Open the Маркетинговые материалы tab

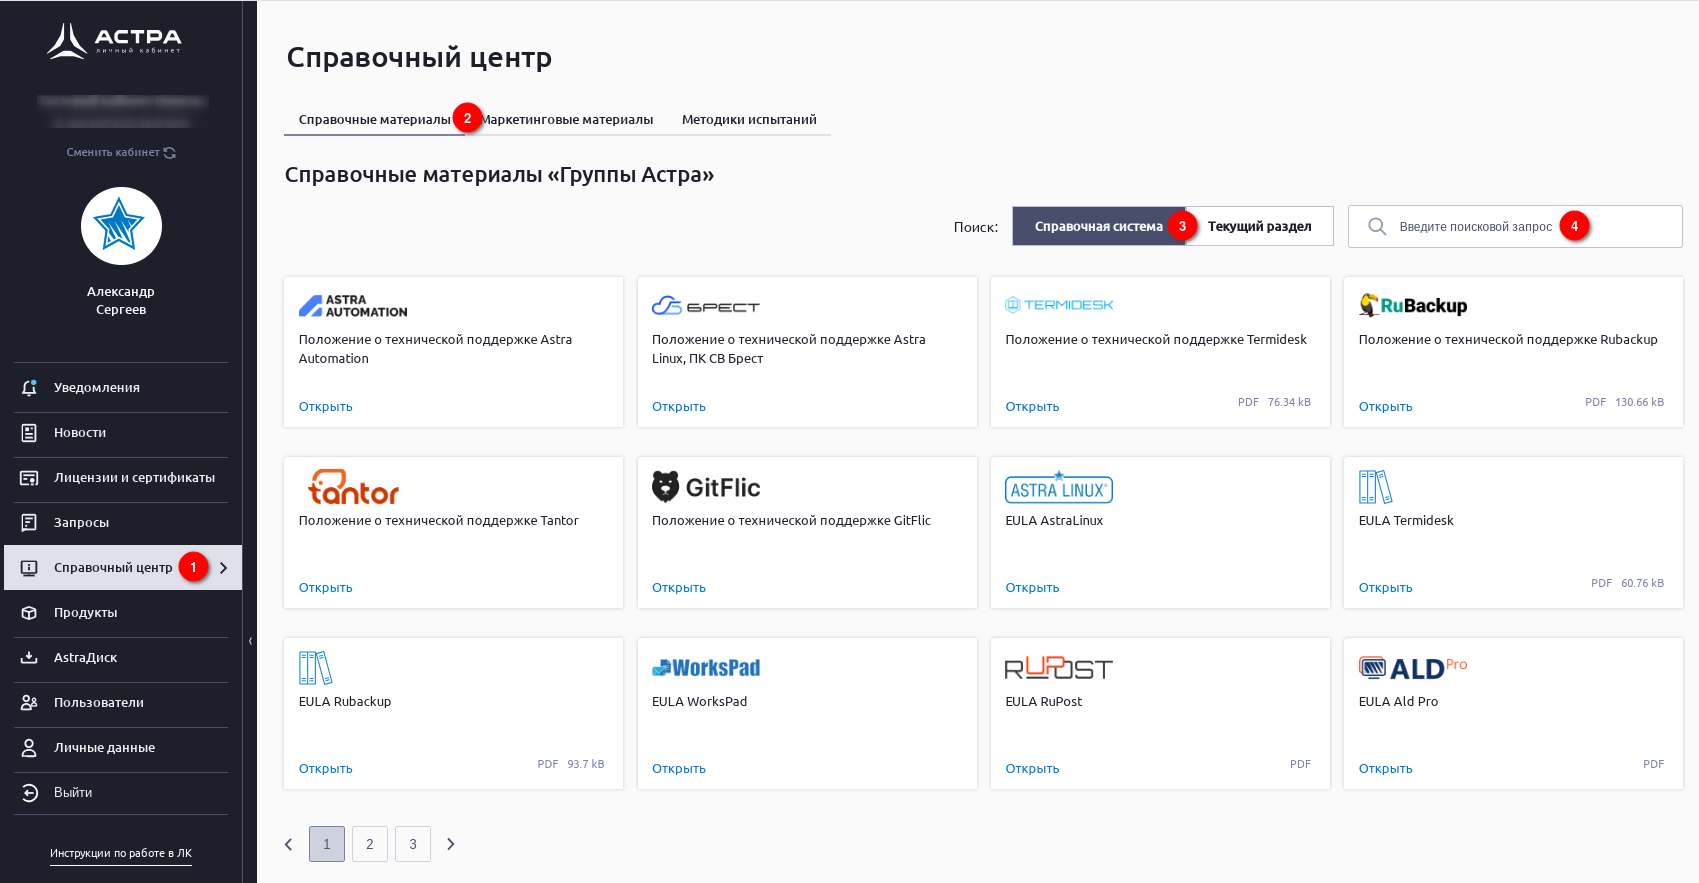[568, 120]
